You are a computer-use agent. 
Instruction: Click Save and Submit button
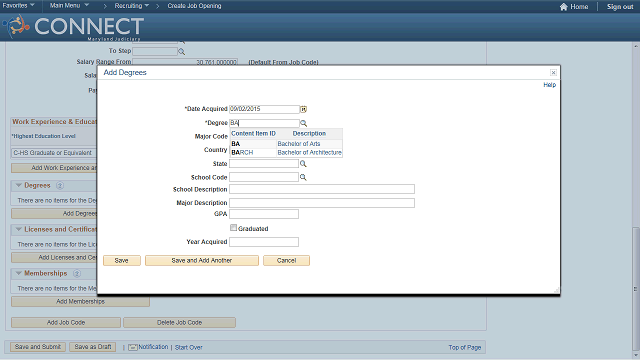[x=38, y=347]
